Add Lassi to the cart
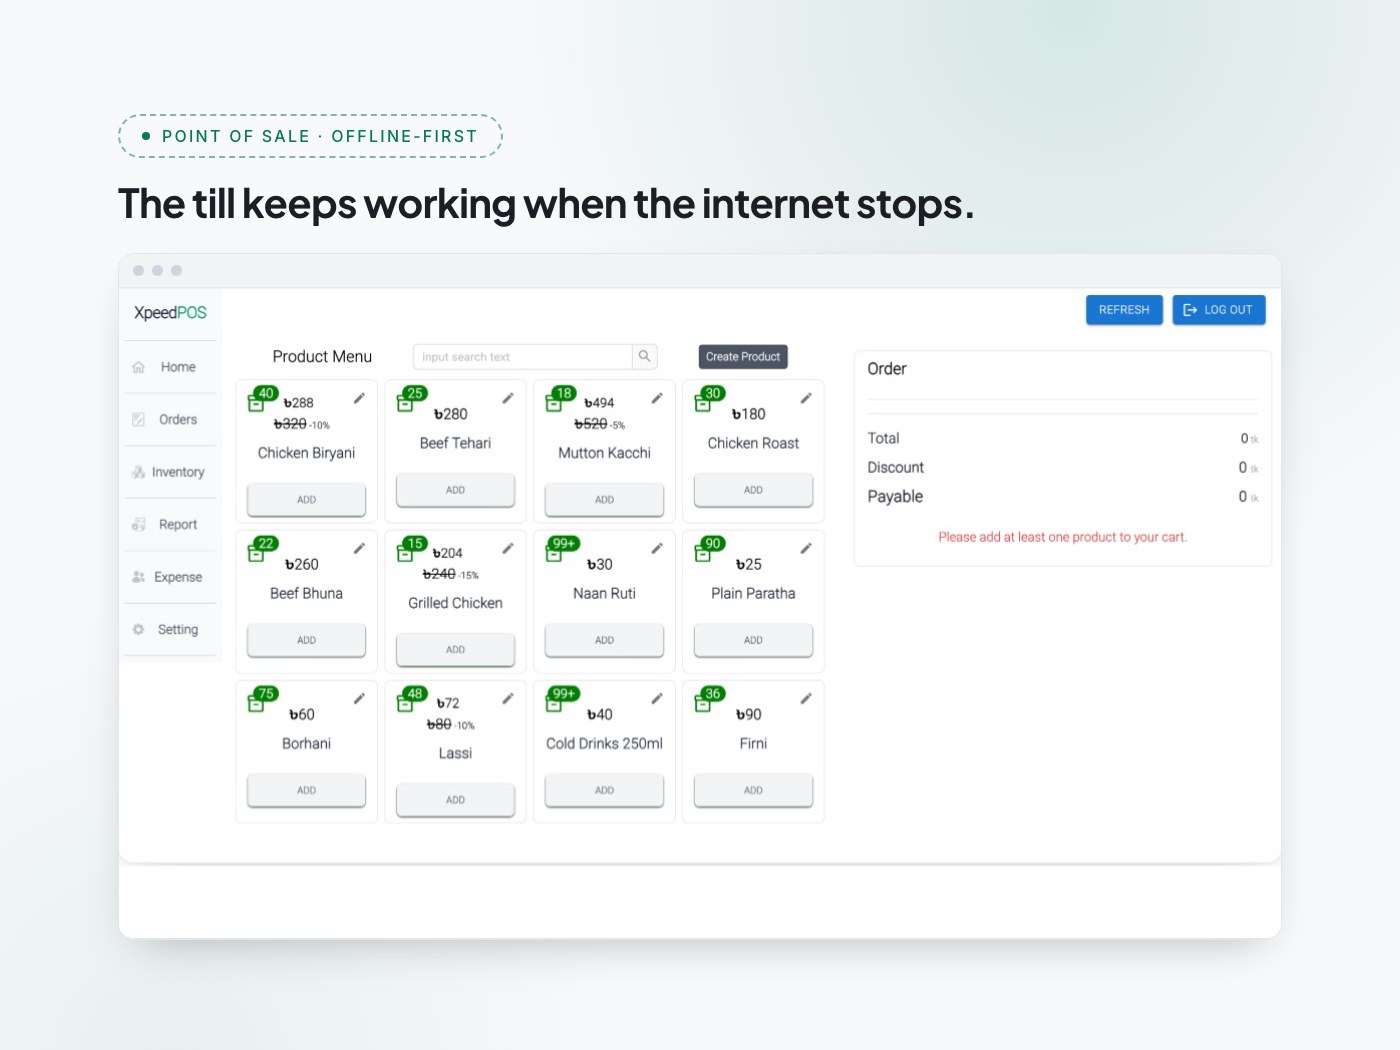 455,800
